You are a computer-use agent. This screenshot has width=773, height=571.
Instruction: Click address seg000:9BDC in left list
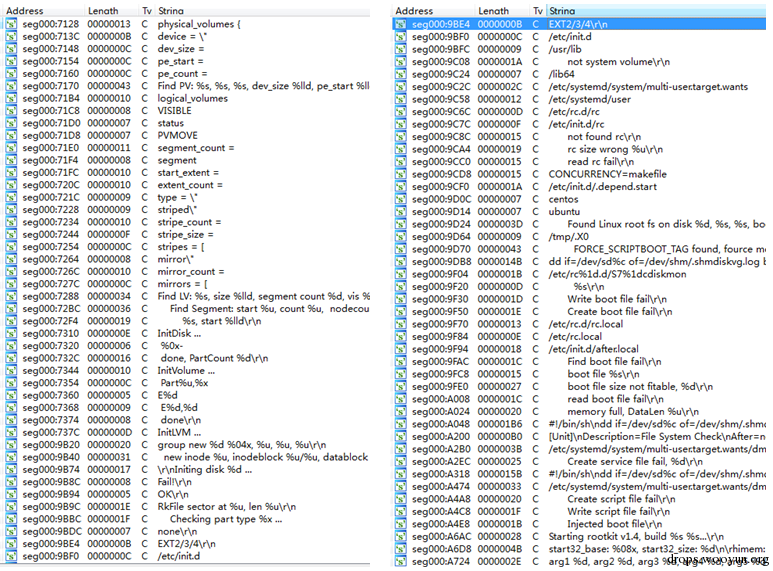(52, 532)
